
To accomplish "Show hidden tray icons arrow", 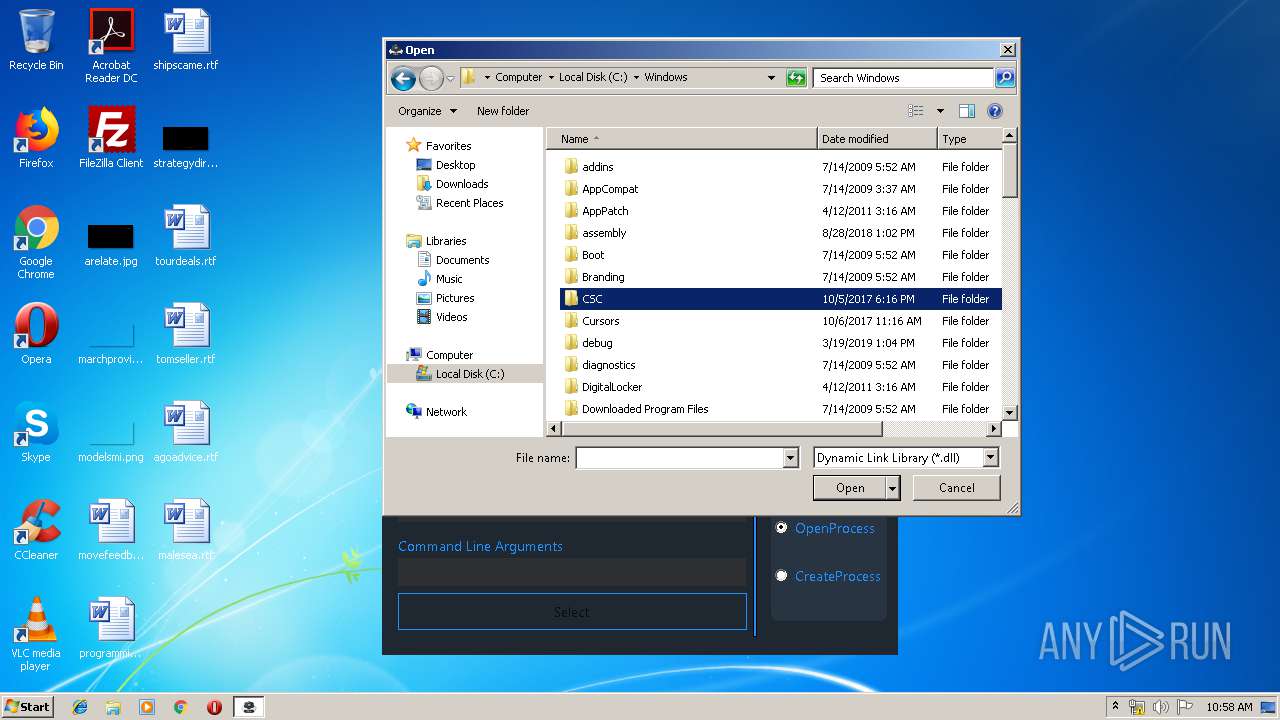I will click(1115, 707).
